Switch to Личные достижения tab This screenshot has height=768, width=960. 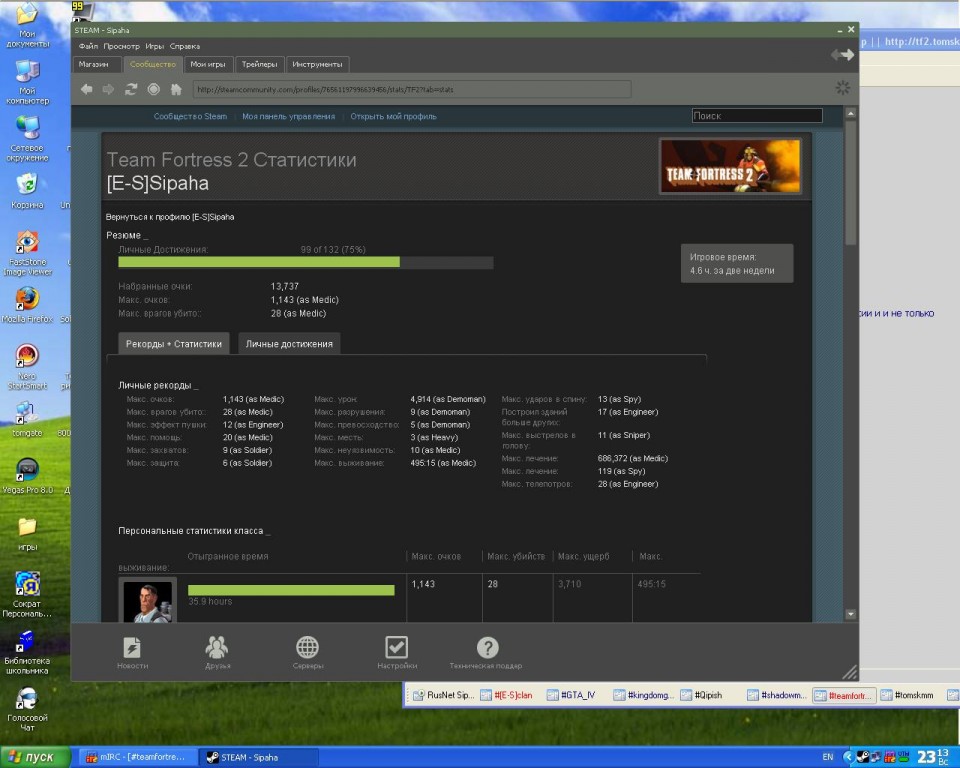[x=289, y=344]
